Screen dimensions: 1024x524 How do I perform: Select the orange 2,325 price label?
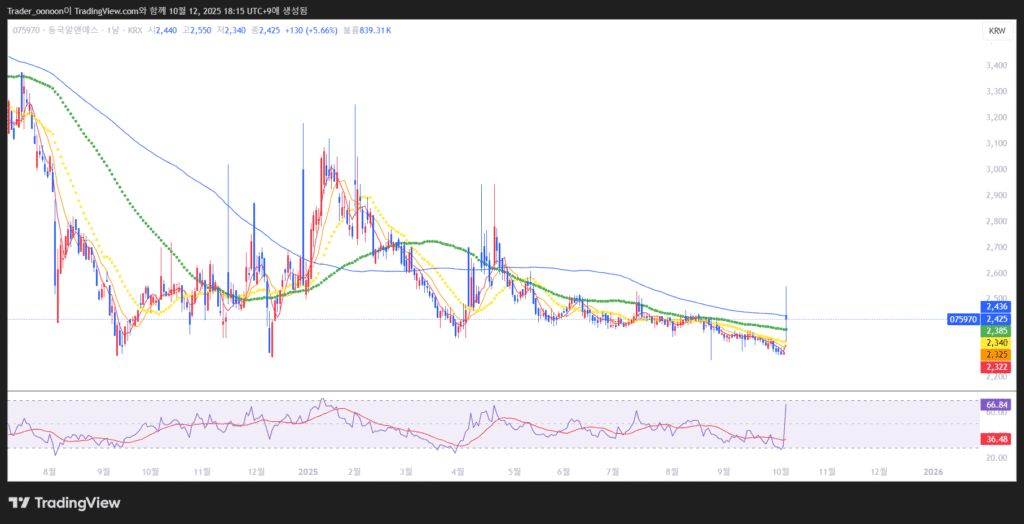996,355
